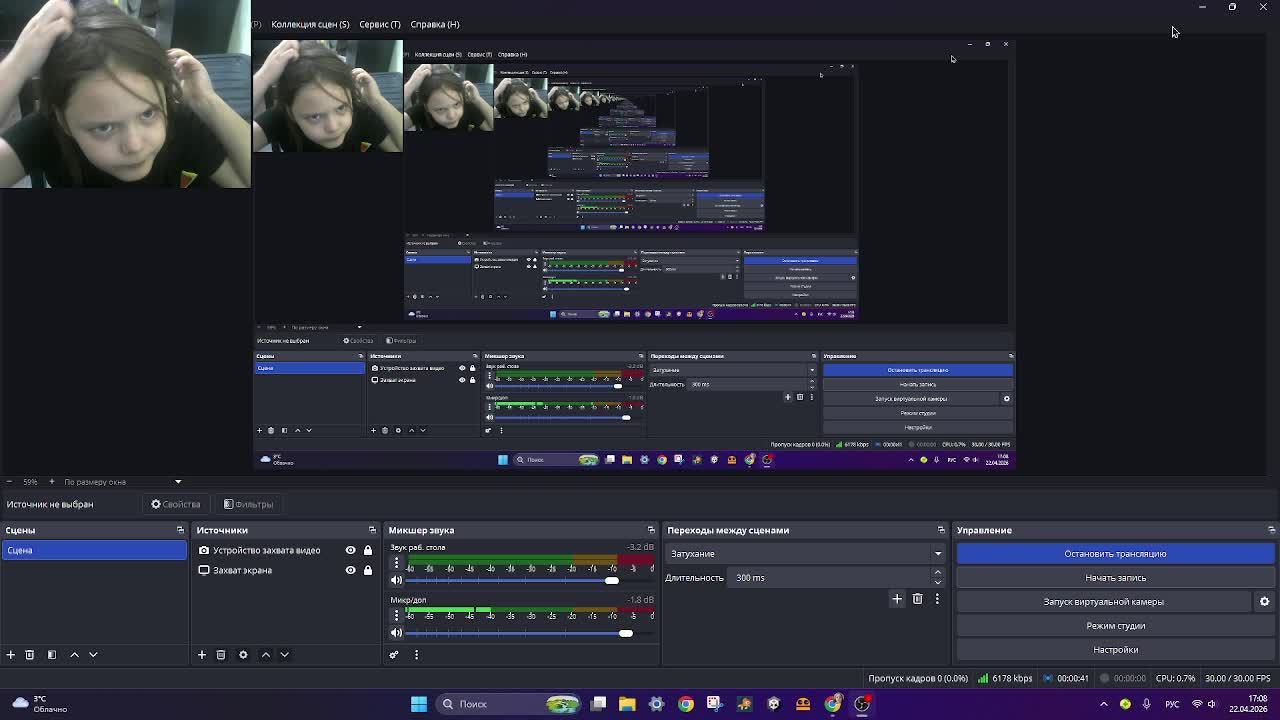Open transition properties three-dot menu

pyautogui.click(x=937, y=599)
